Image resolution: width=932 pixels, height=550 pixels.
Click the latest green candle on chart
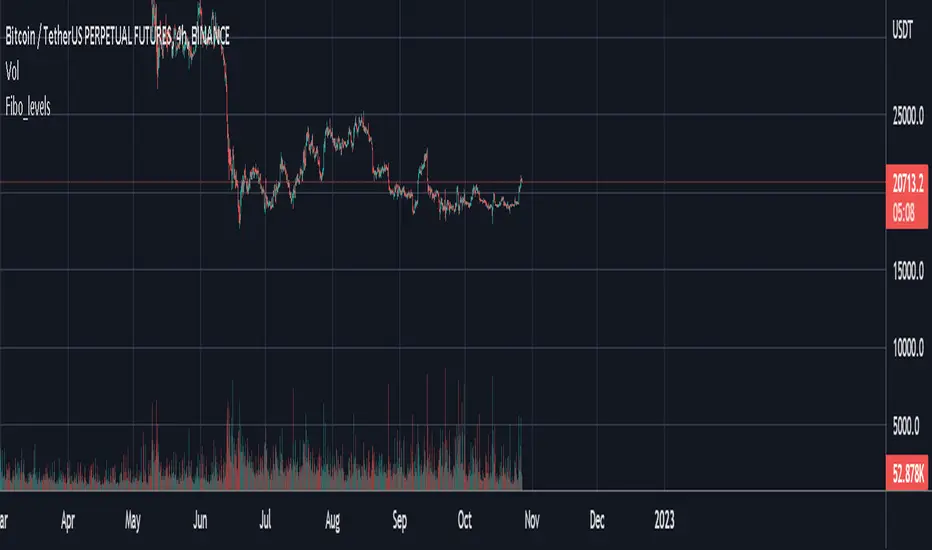pos(521,185)
